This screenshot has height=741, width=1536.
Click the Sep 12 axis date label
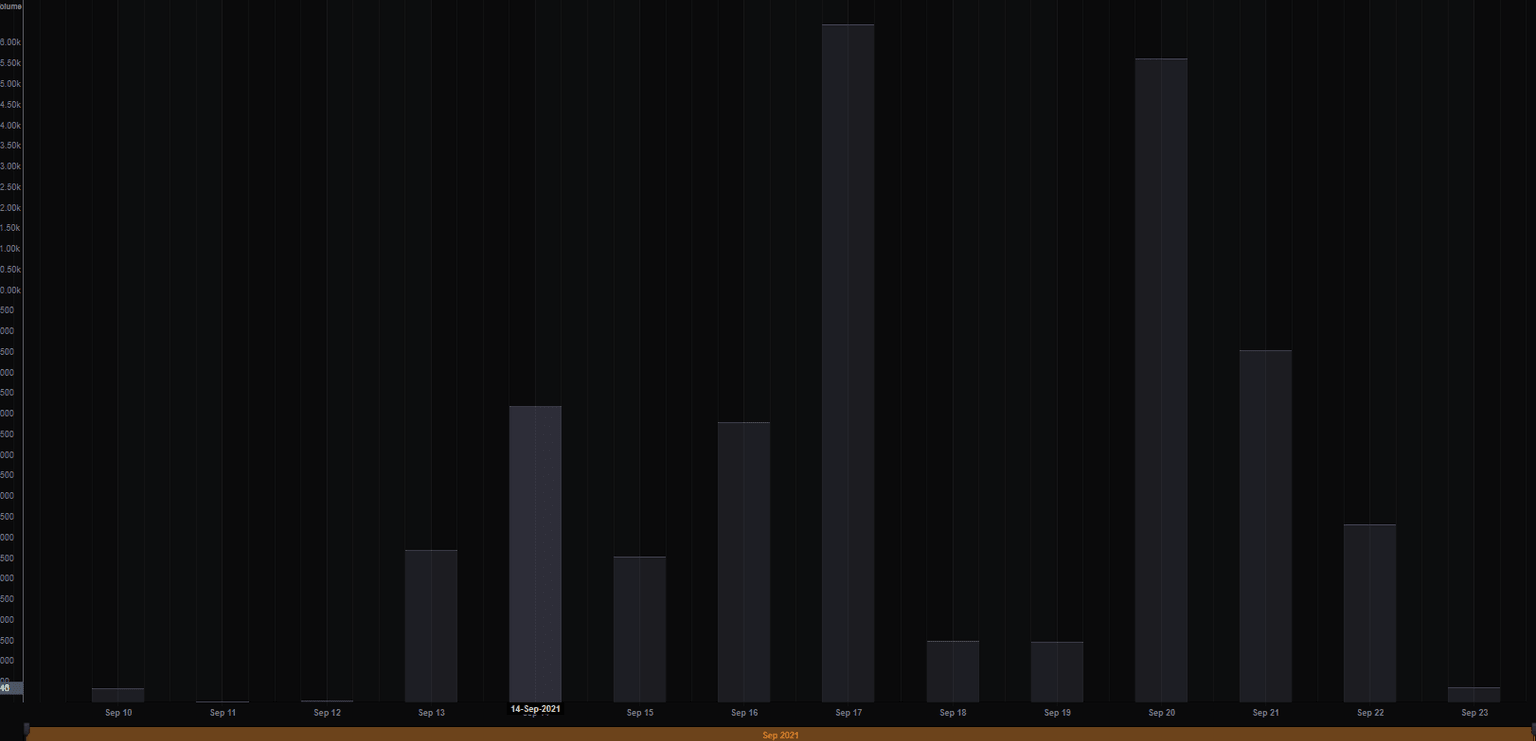coord(327,713)
